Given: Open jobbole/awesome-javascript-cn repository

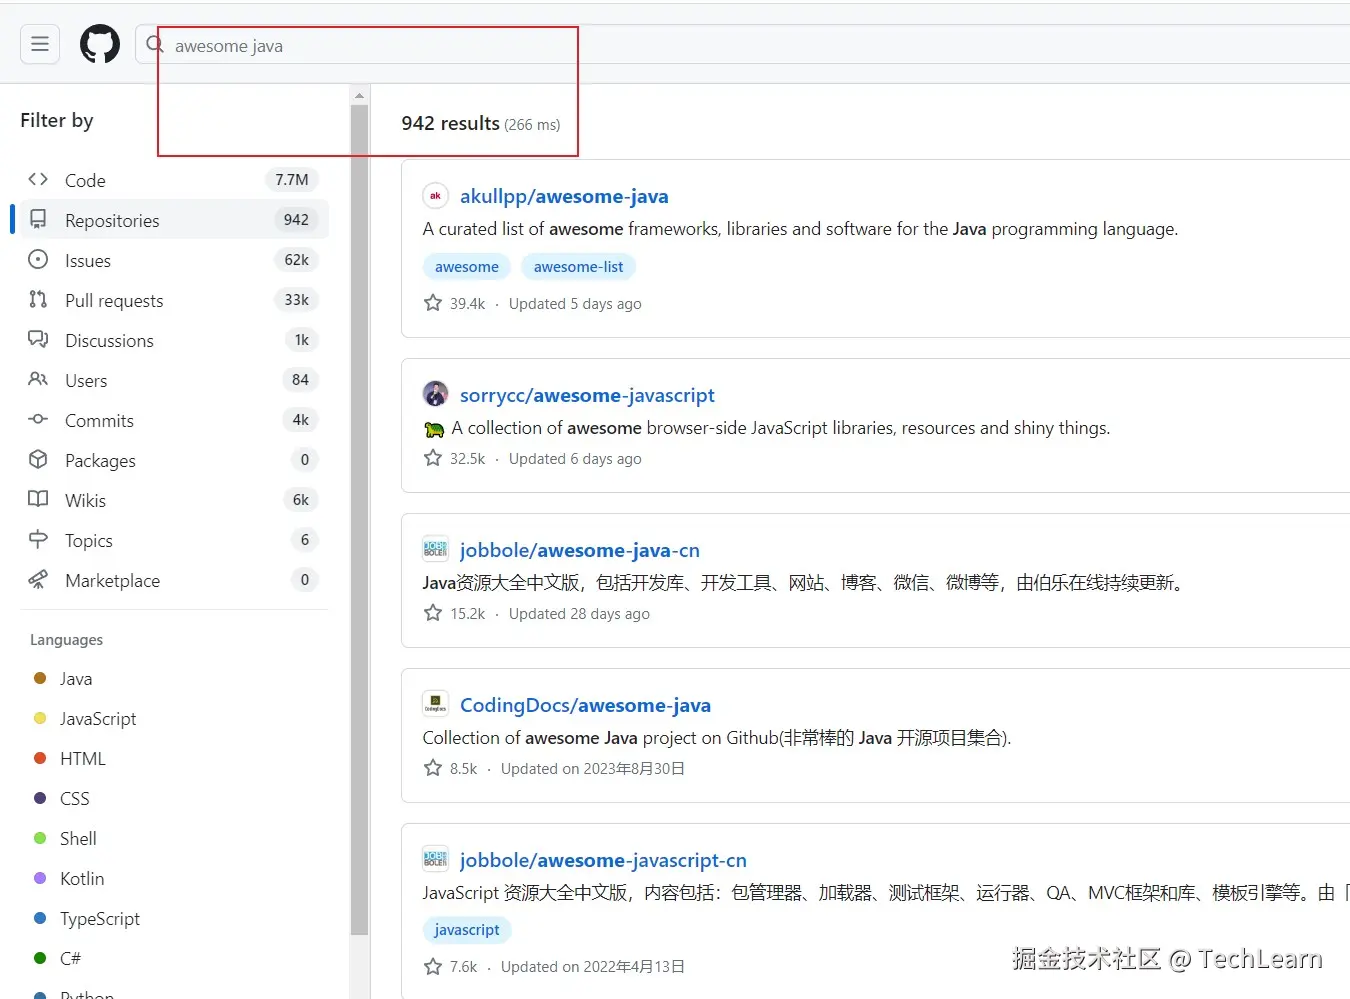Looking at the screenshot, I should pos(603,860).
